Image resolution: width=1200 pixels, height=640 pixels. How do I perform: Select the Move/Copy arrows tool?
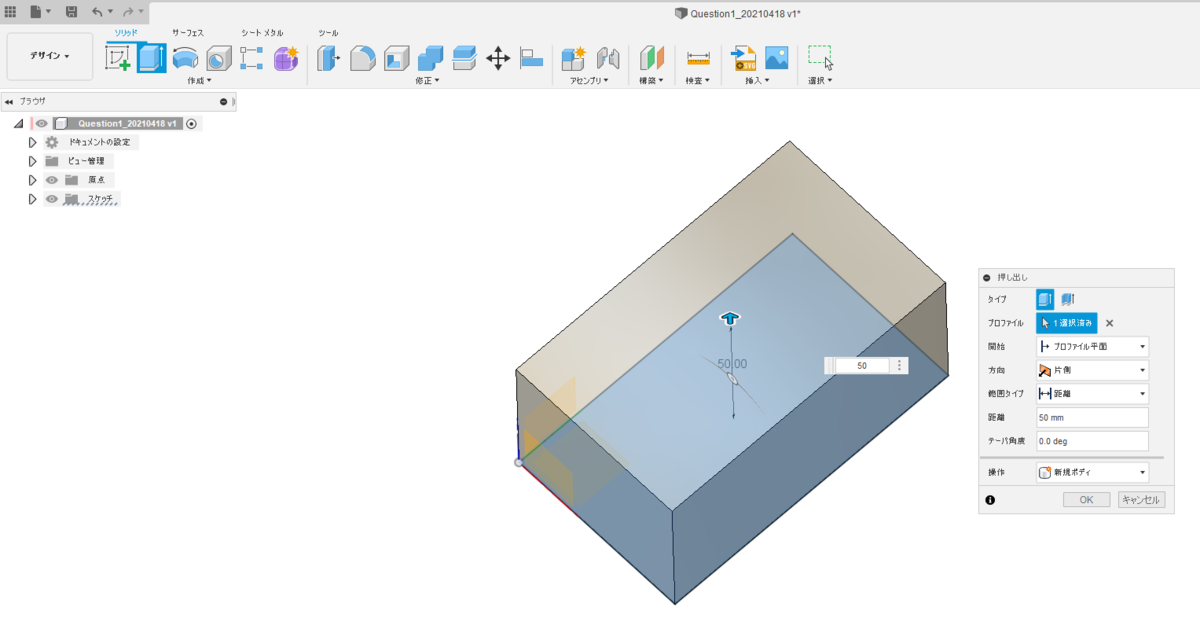pyautogui.click(x=498, y=58)
